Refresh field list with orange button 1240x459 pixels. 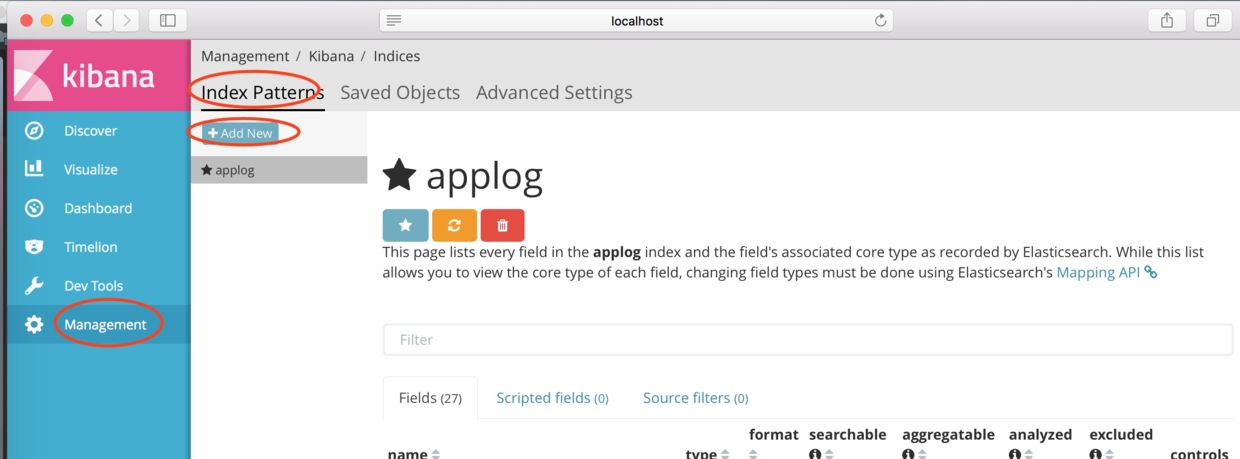pyautogui.click(x=454, y=225)
